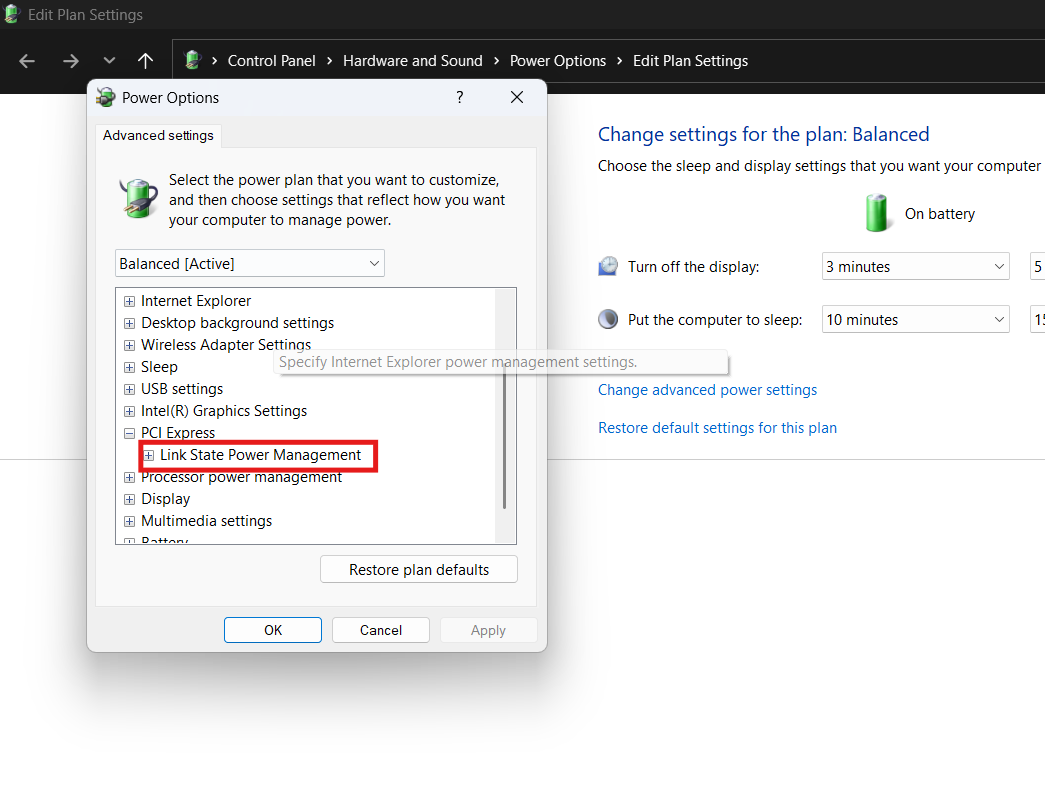Screen dimensions: 1045x802
Task: Expand the USB settings node
Action: coord(129,389)
